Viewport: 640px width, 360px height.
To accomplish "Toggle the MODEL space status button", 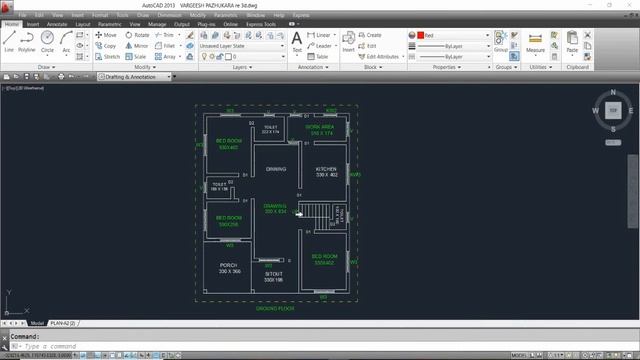I will pyautogui.click(x=519, y=356).
